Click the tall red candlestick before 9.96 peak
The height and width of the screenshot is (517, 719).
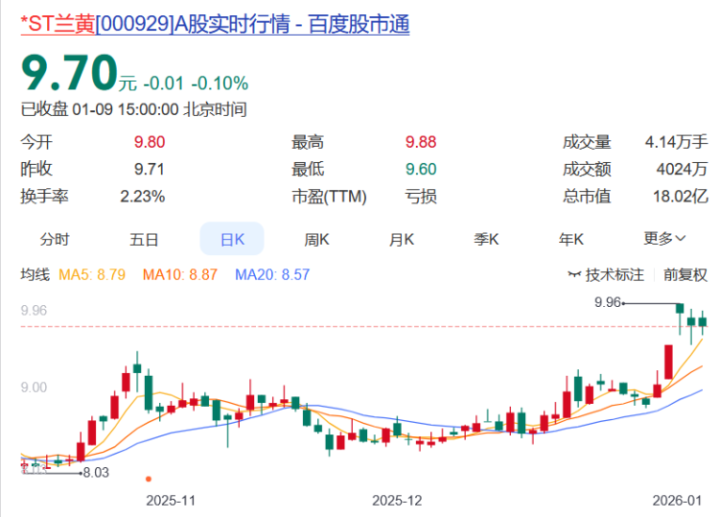pos(669,361)
